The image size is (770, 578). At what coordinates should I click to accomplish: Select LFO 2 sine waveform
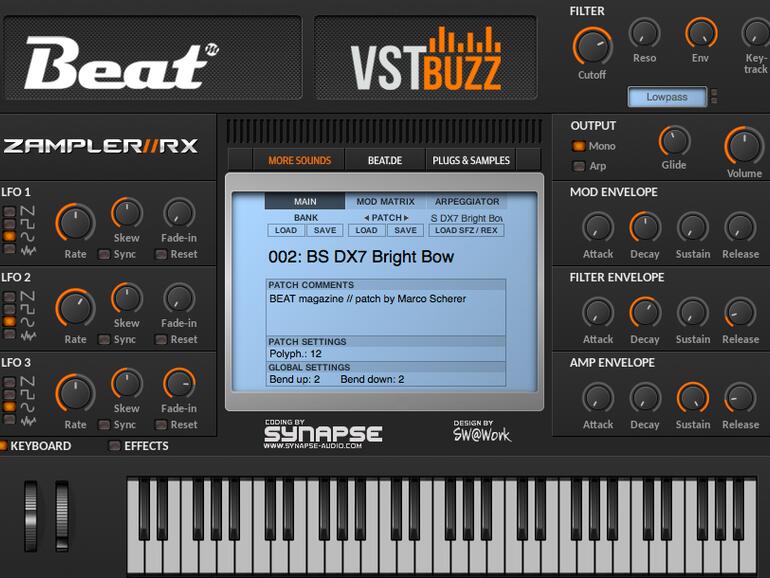point(9,322)
